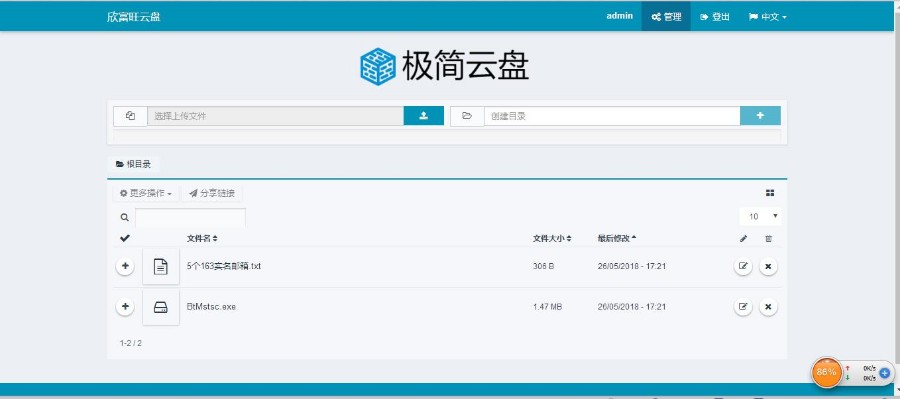Click the 1-2 / 2 pagination text
Viewport: 900px width, 399px height.
131,343
